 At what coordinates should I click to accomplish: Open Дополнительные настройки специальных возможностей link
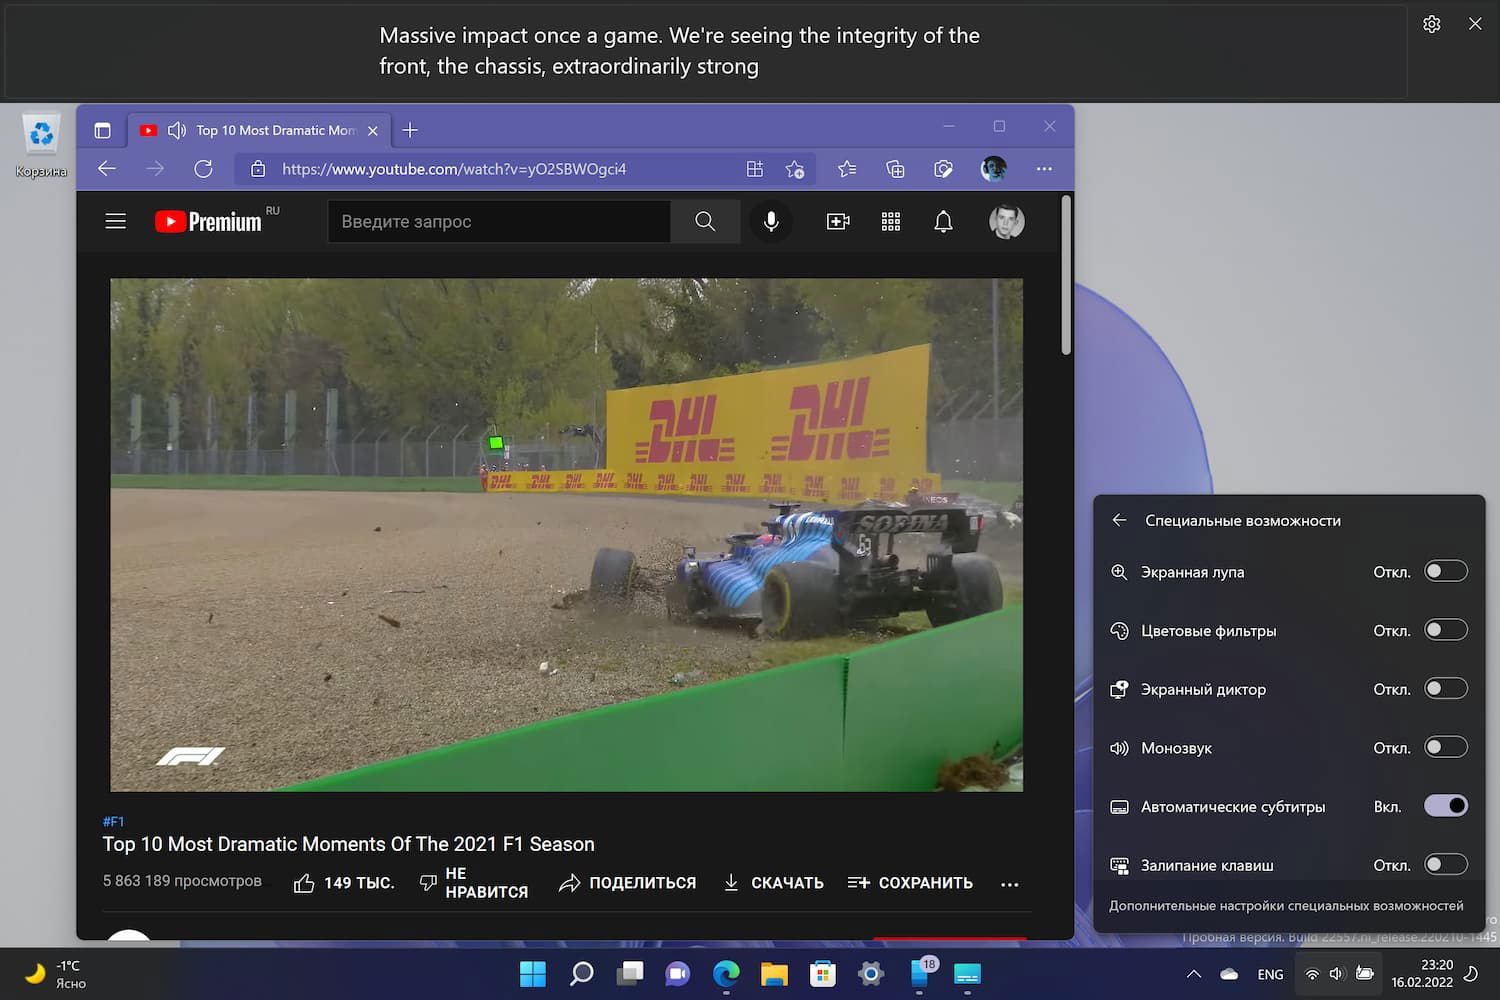click(1286, 906)
